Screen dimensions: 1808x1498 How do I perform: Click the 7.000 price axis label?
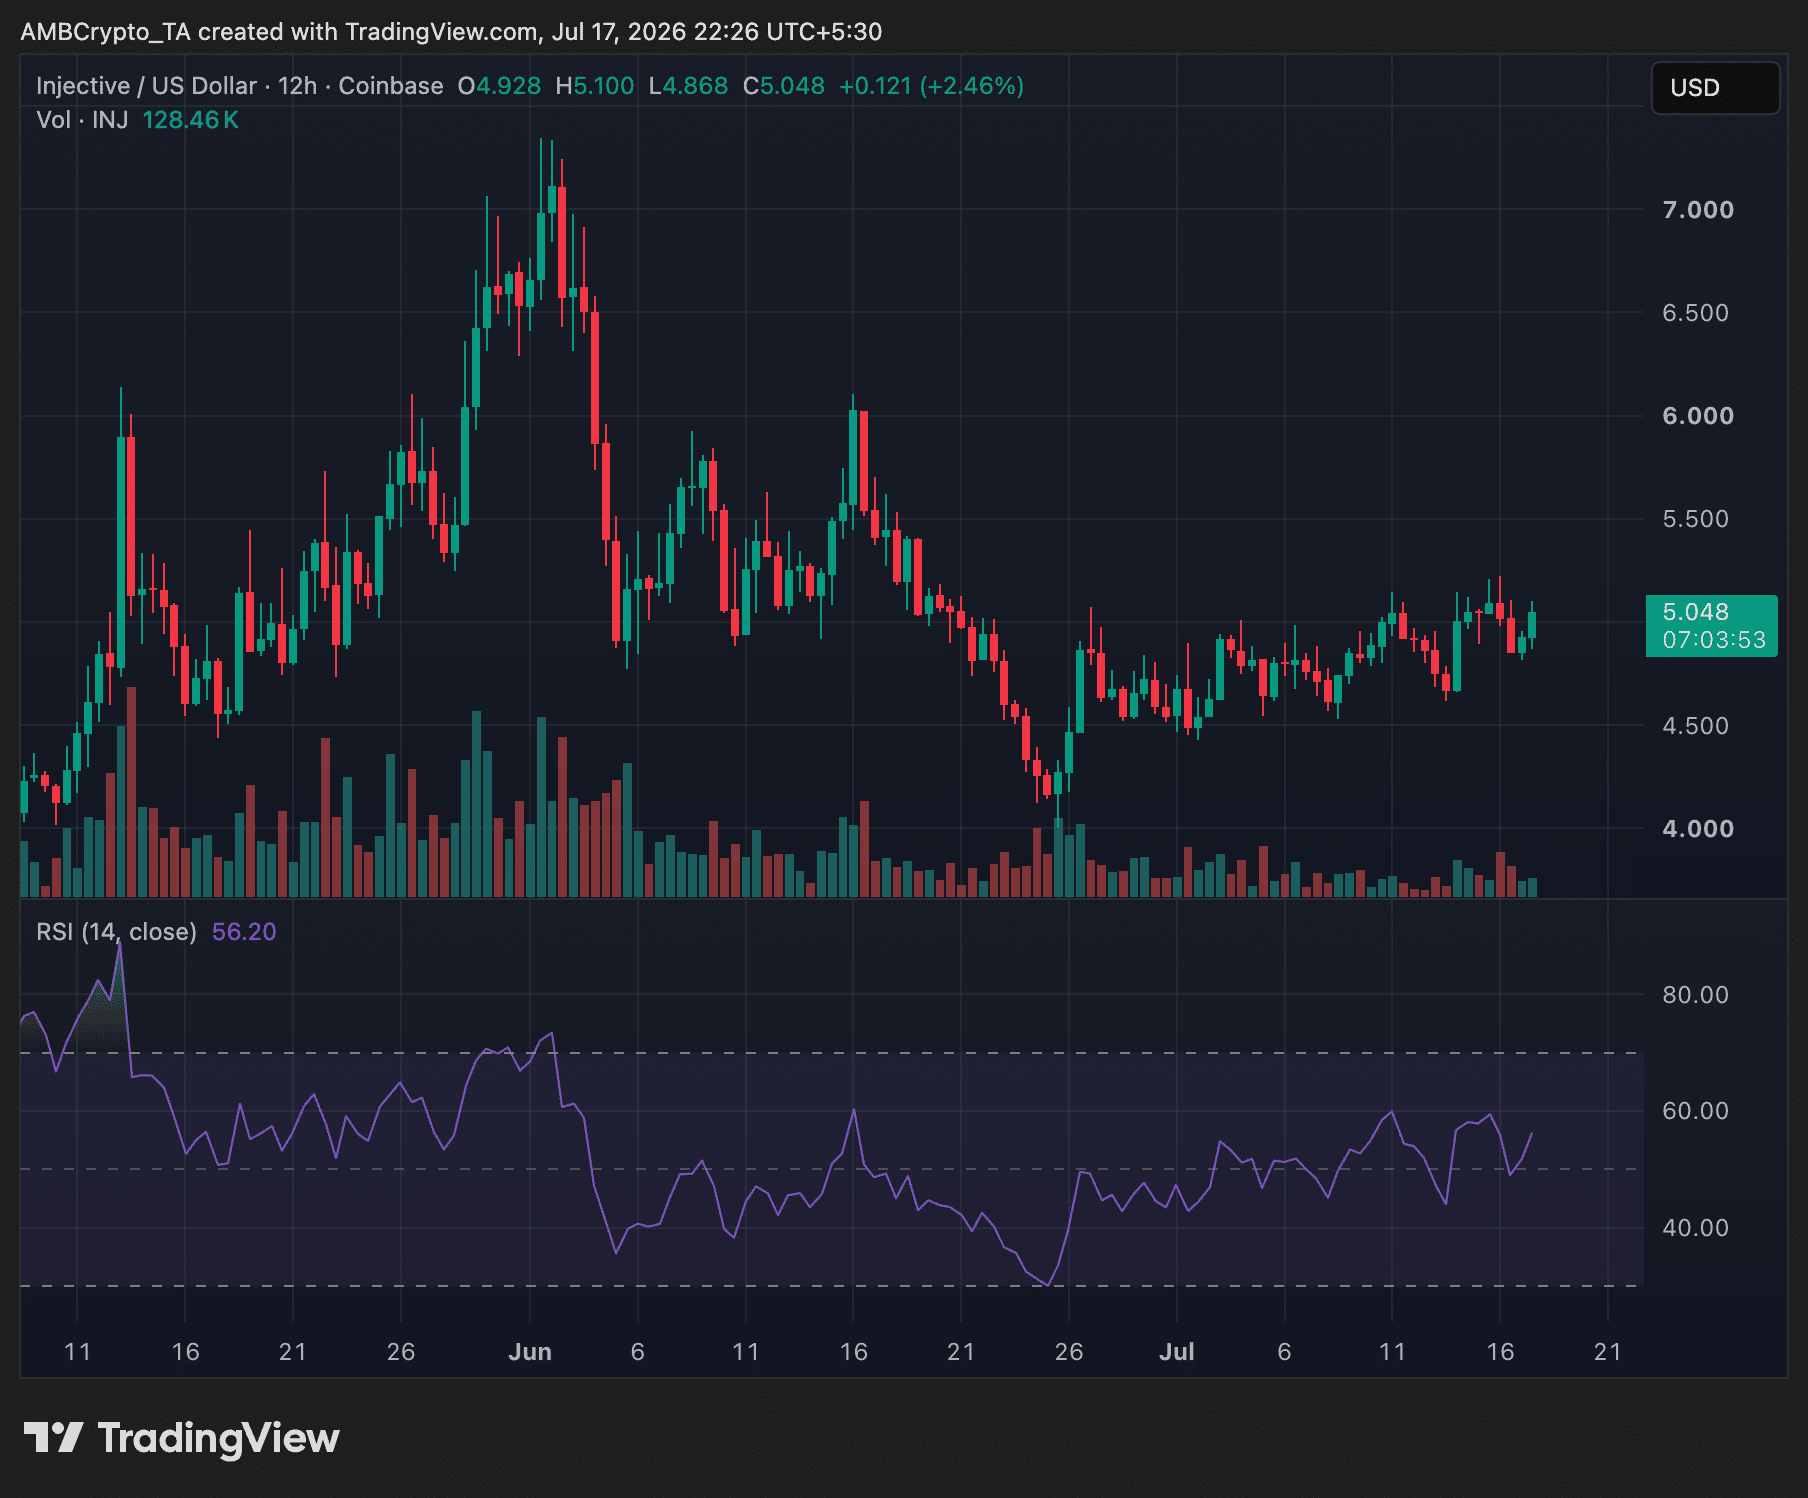click(1697, 210)
